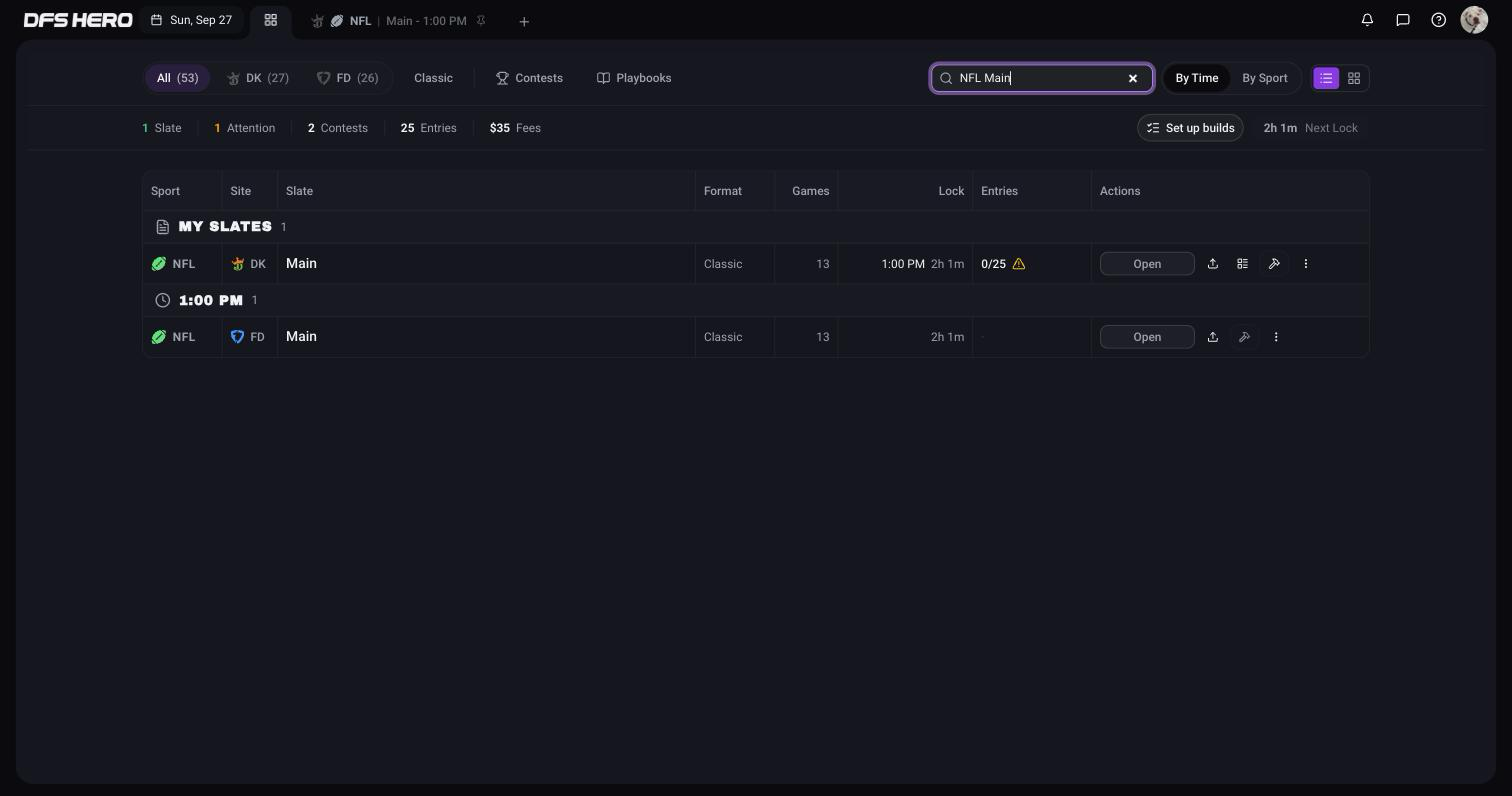This screenshot has width=1512, height=796.
Task: Open the Classic format filter
Action: pyautogui.click(x=433, y=78)
